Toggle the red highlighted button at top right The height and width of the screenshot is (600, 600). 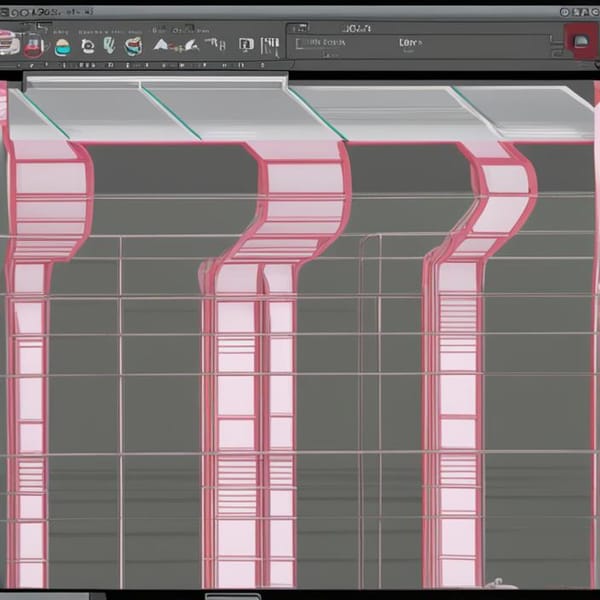point(580,43)
